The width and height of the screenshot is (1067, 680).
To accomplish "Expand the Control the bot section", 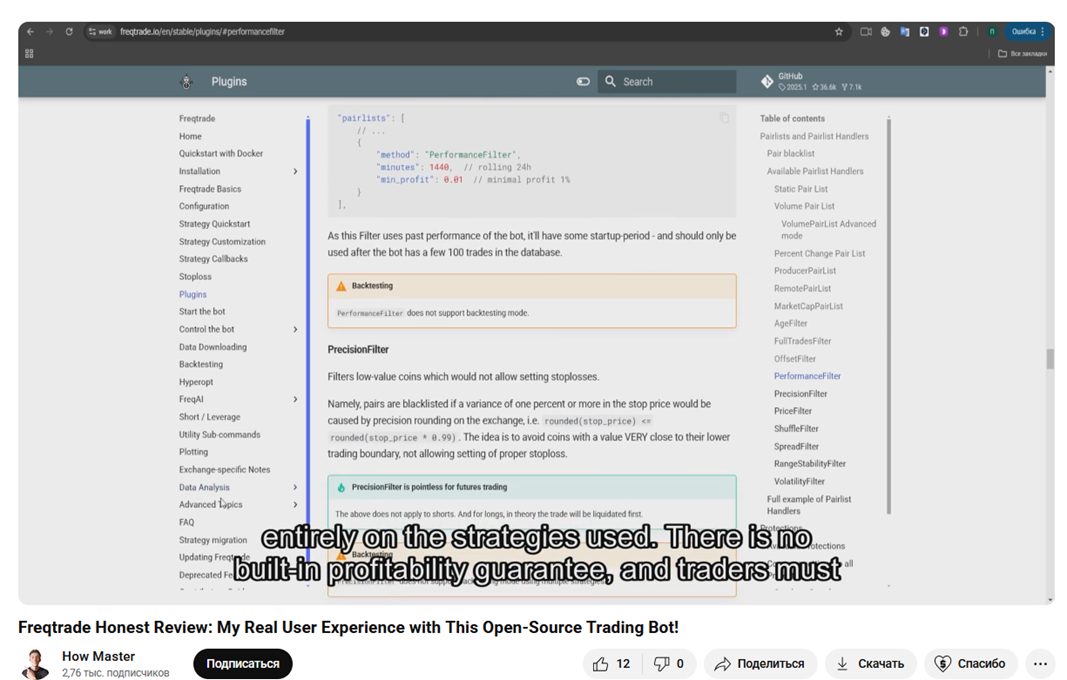I will (x=295, y=329).
